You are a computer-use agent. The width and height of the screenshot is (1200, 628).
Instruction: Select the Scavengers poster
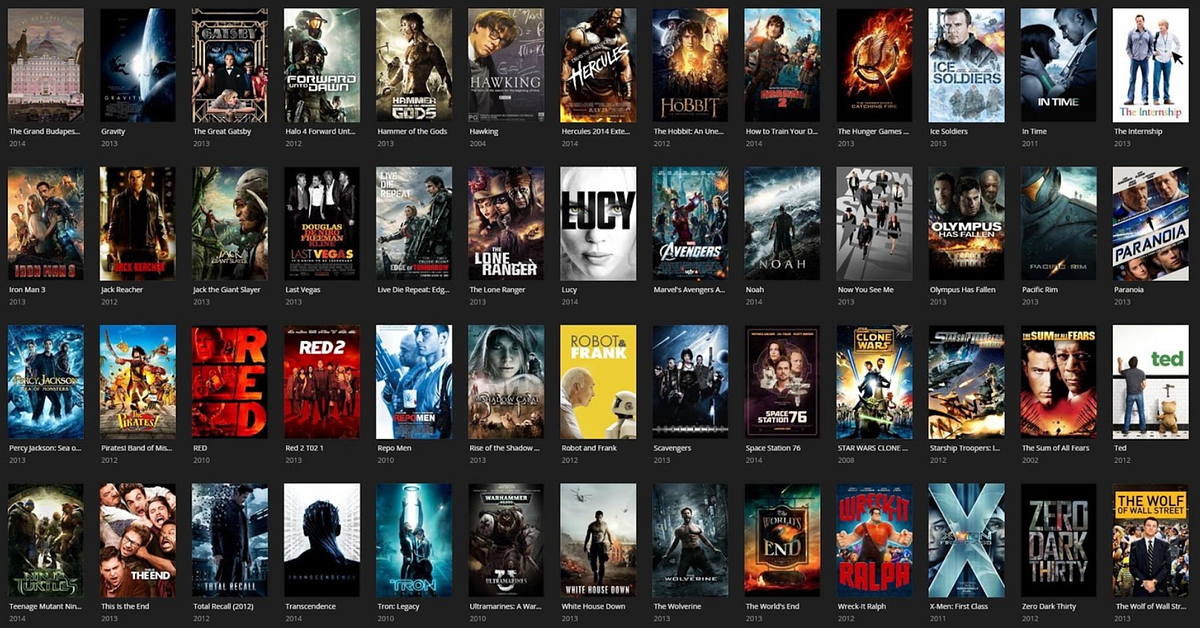point(690,382)
